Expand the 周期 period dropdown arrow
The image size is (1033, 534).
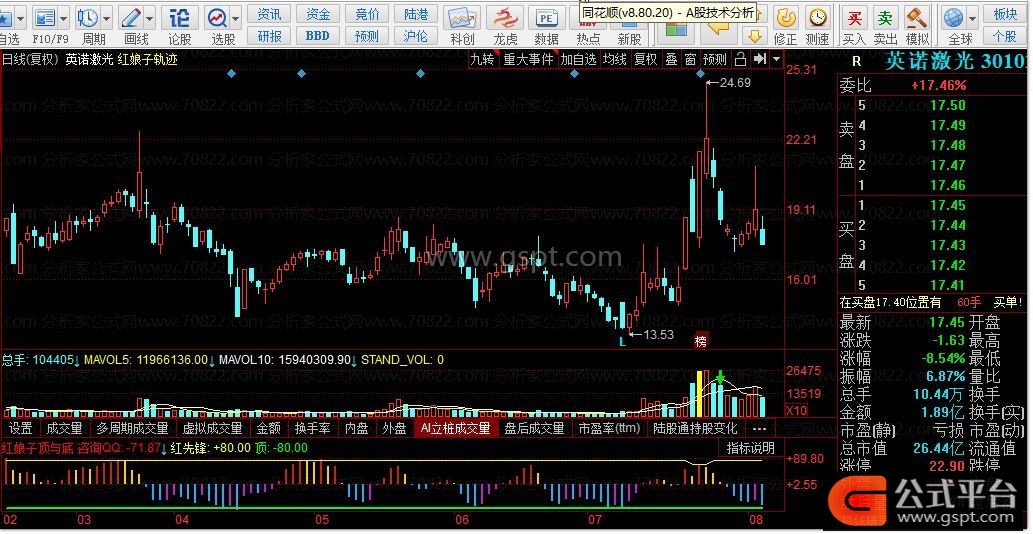click(105, 18)
